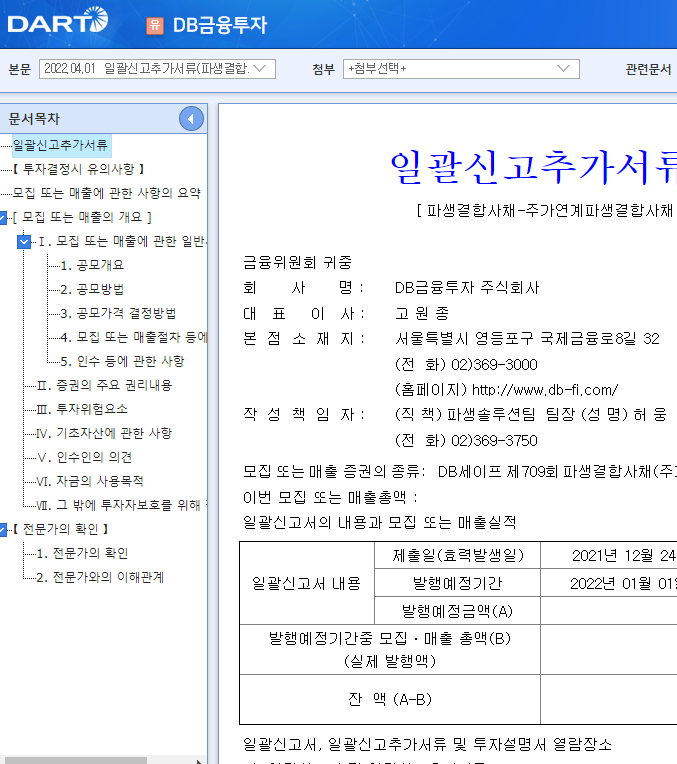The width and height of the screenshot is (677, 764).
Task: Collapse the 모집 또는 매출의 개요 tree node
Action: point(3,217)
